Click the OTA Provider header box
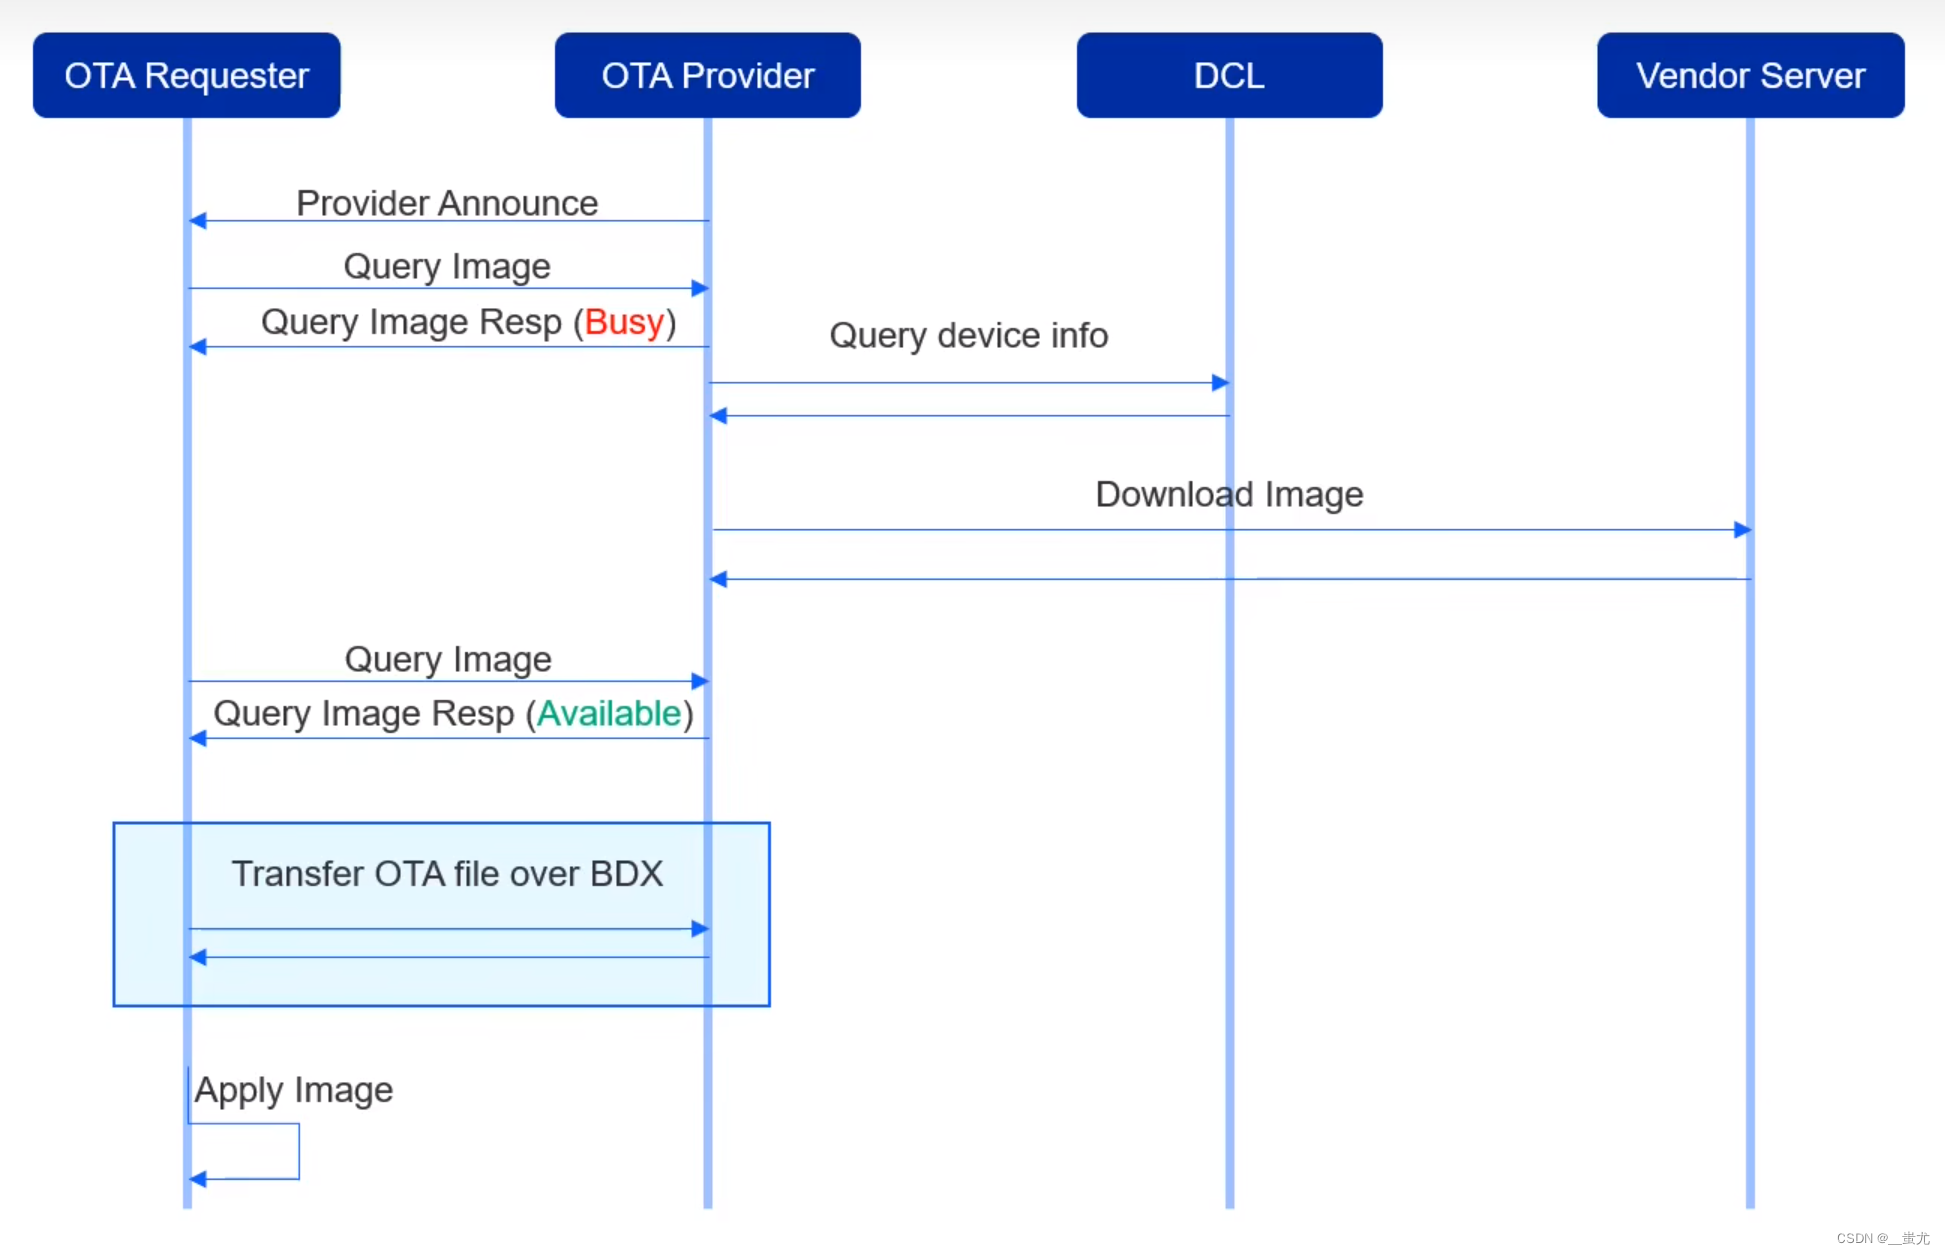Viewport: 1945px width, 1254px height. click(707, 75)
